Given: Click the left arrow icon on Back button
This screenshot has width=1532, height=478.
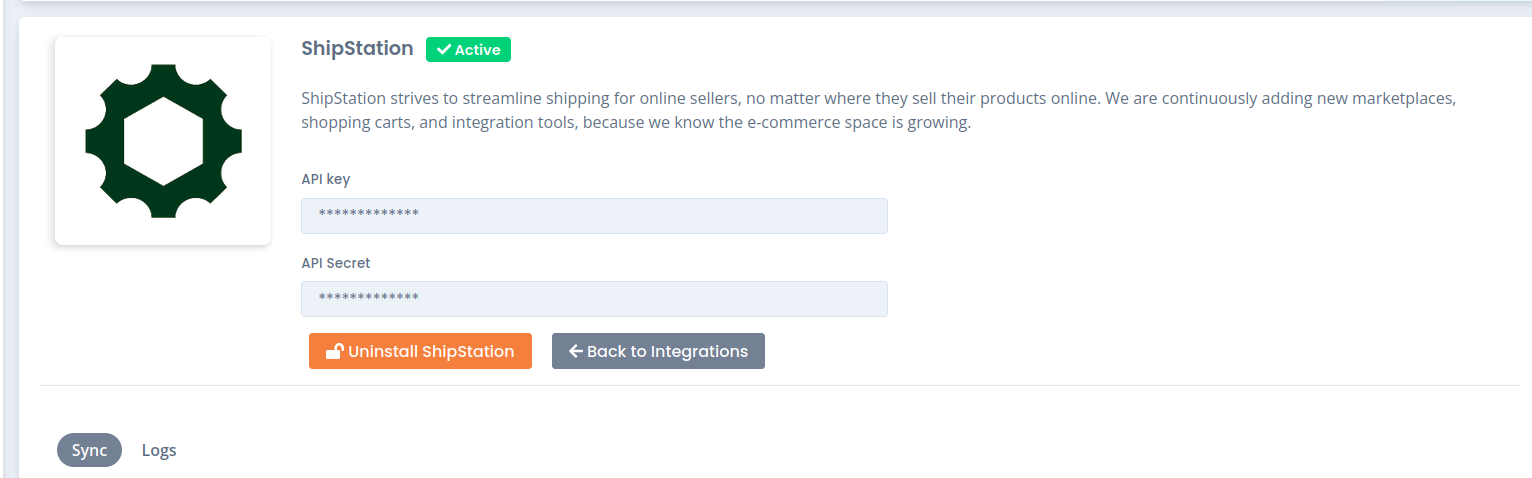Looking at the screenshot, I should coord(576,351).
